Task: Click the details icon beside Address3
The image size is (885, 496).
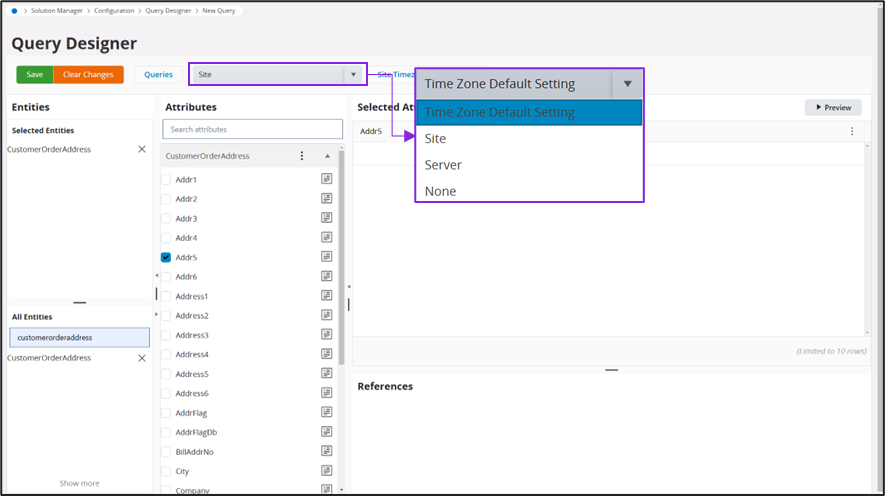Action: point(326,335)
